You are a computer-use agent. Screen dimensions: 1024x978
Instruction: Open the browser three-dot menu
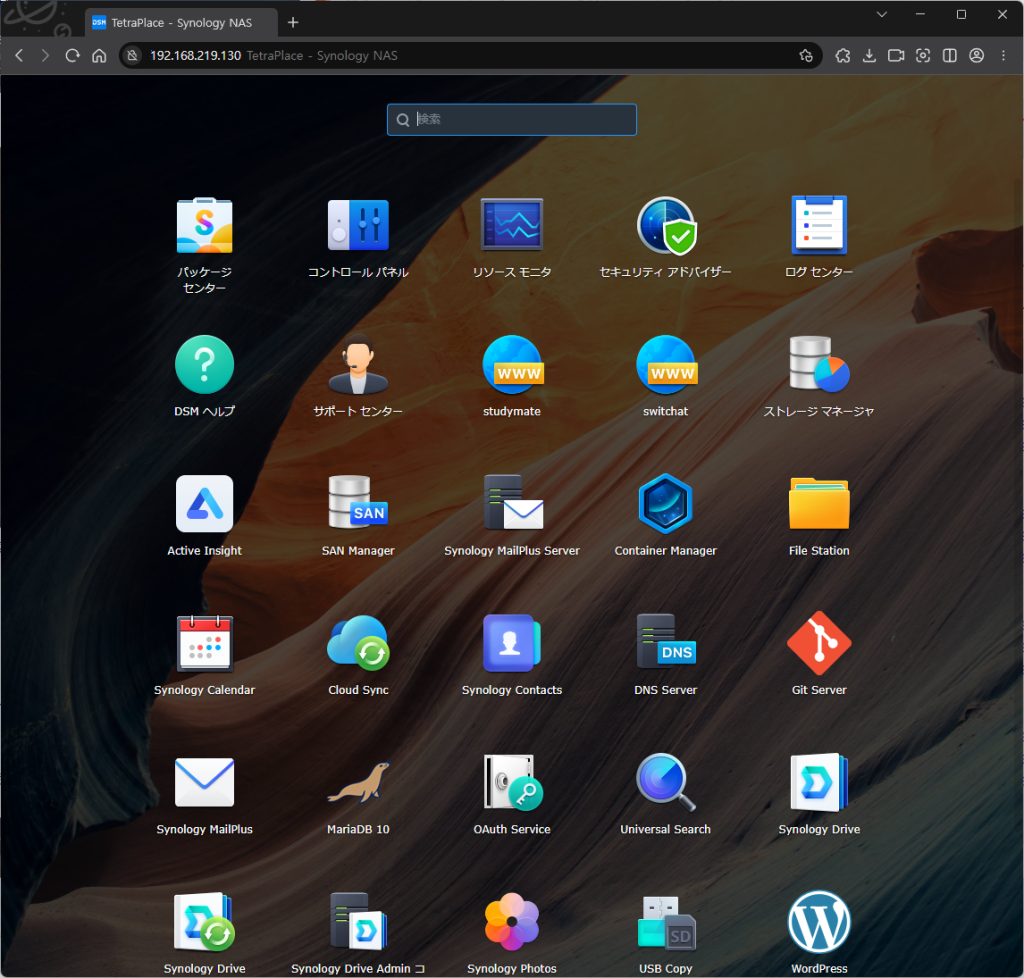[1004, 55]
